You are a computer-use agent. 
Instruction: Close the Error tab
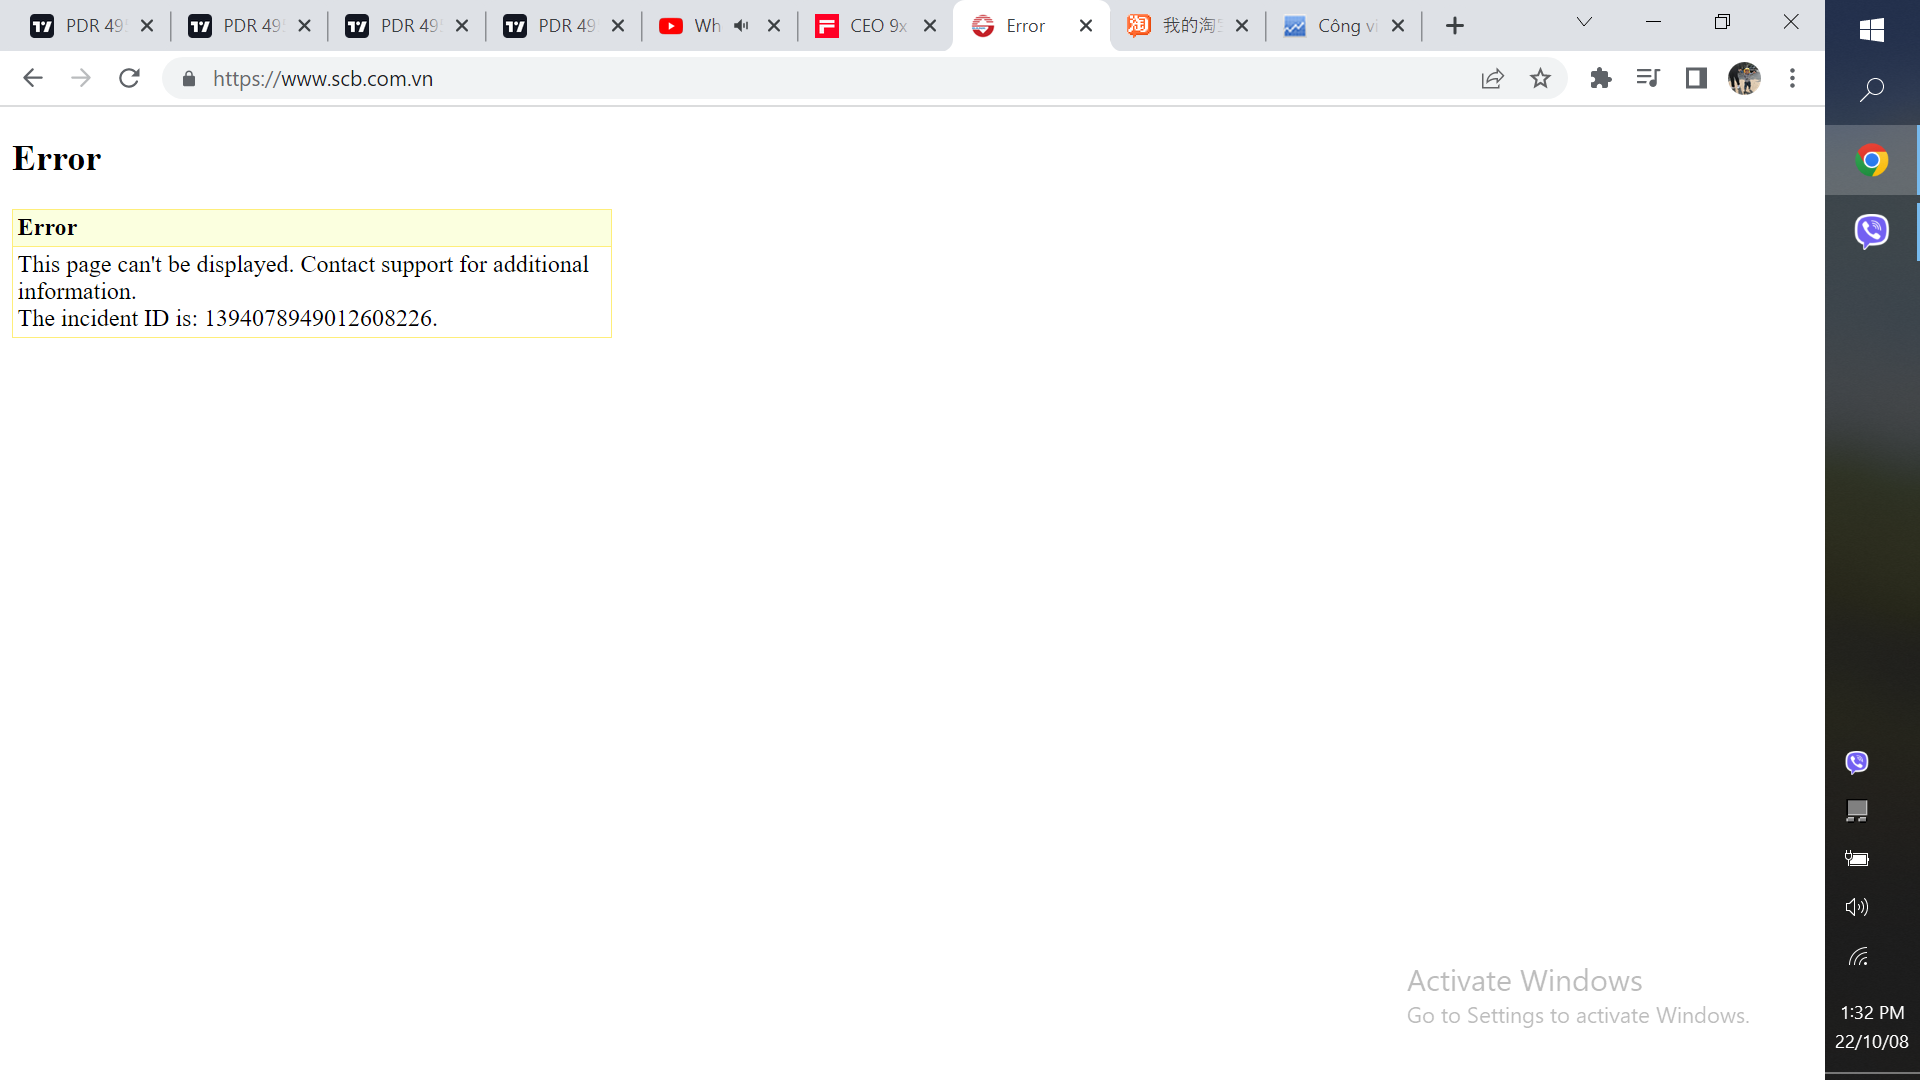(1086, 26)
